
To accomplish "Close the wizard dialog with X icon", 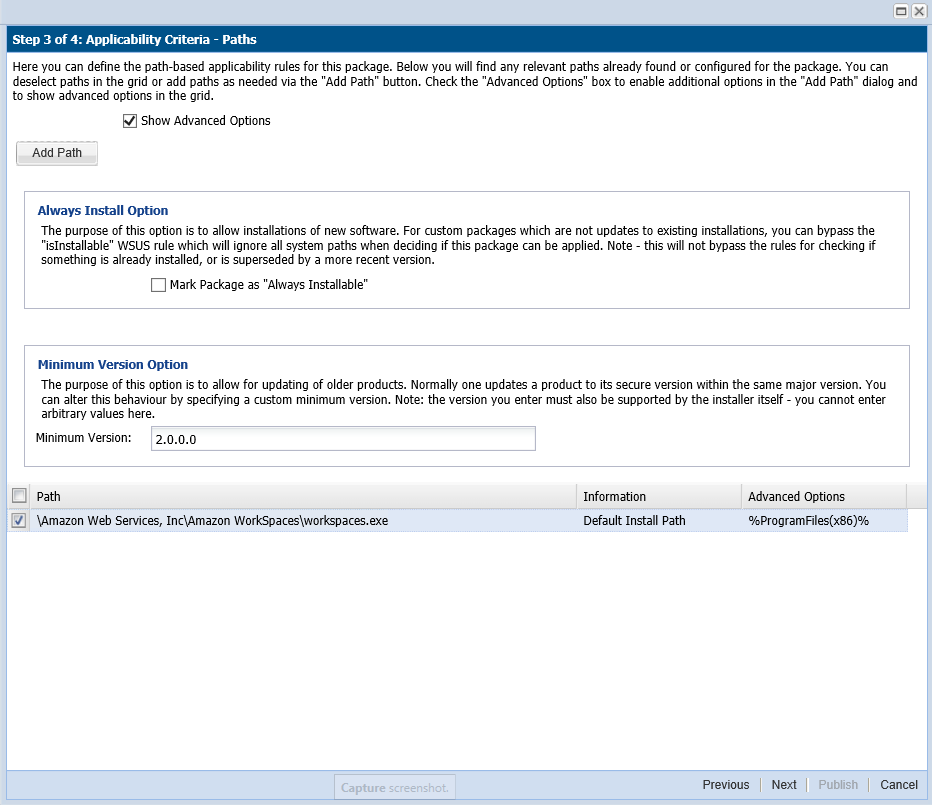I will pyautogui.click(x=918, y=11).
